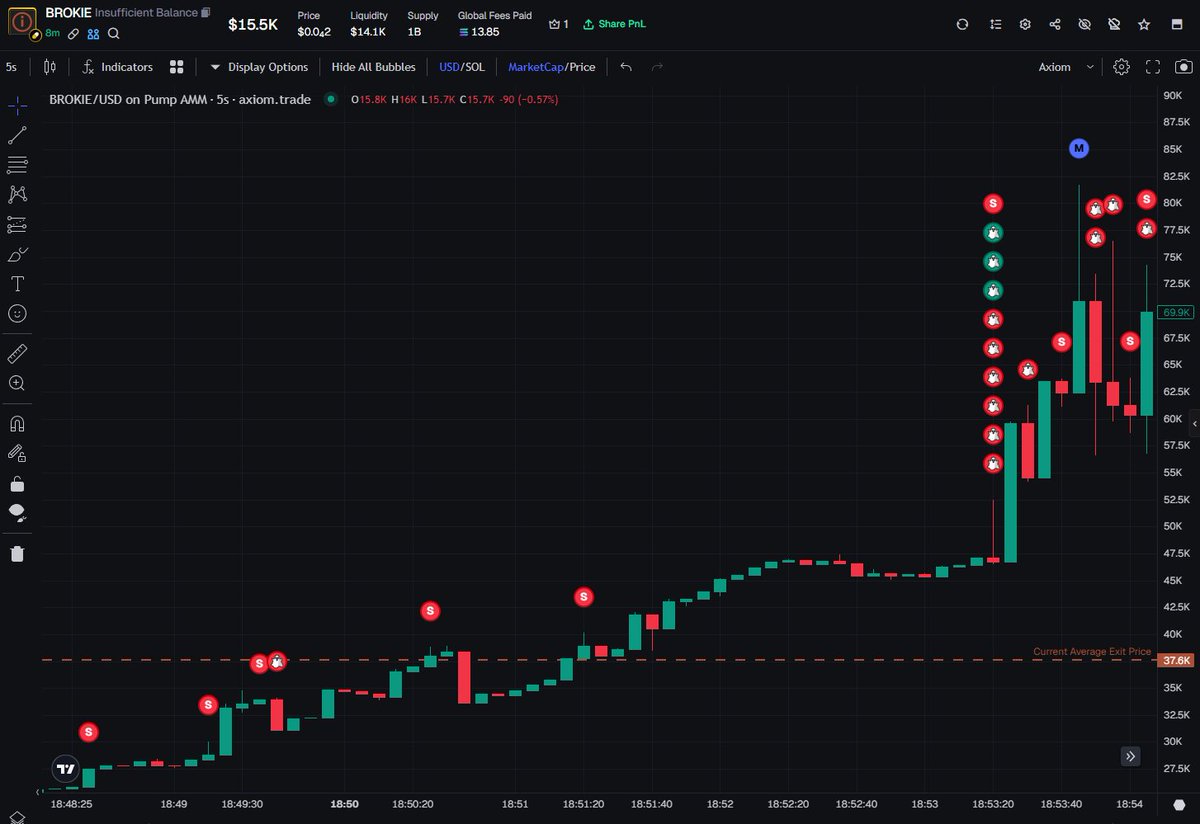Select MarketCap display mode
Screen dimensions: 1200x824
pos(535,67)
